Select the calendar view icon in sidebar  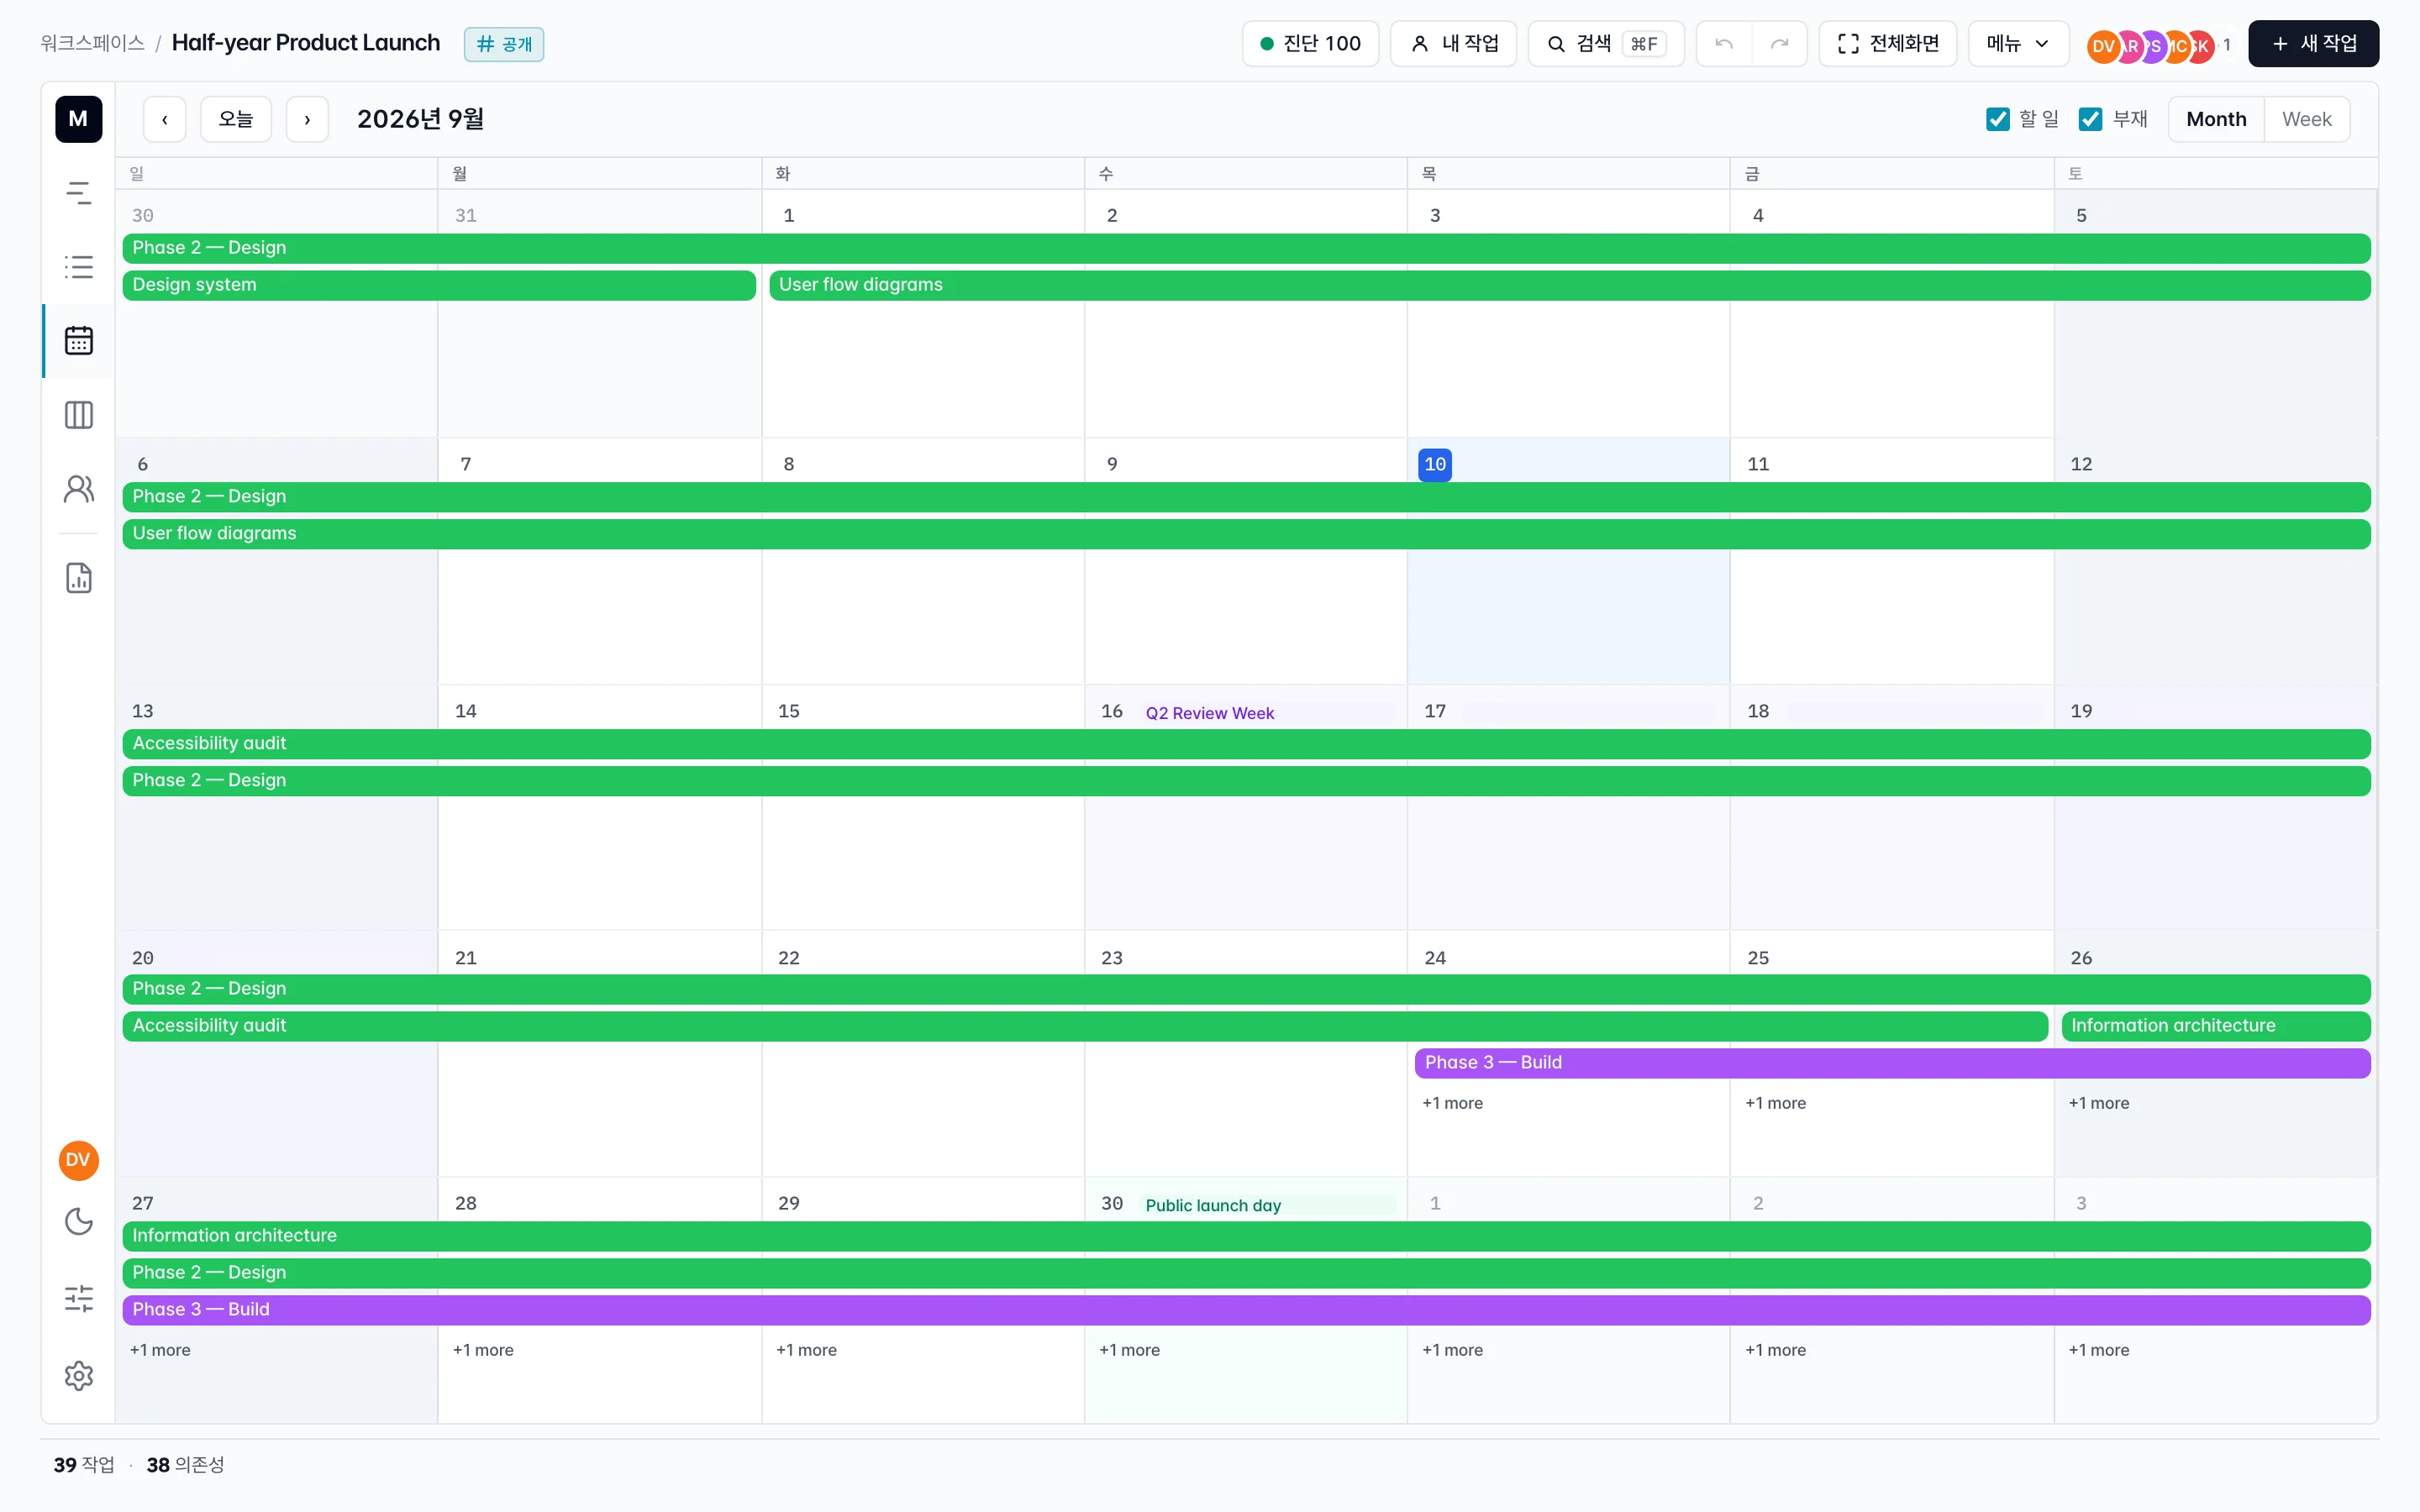pos(78,341)
